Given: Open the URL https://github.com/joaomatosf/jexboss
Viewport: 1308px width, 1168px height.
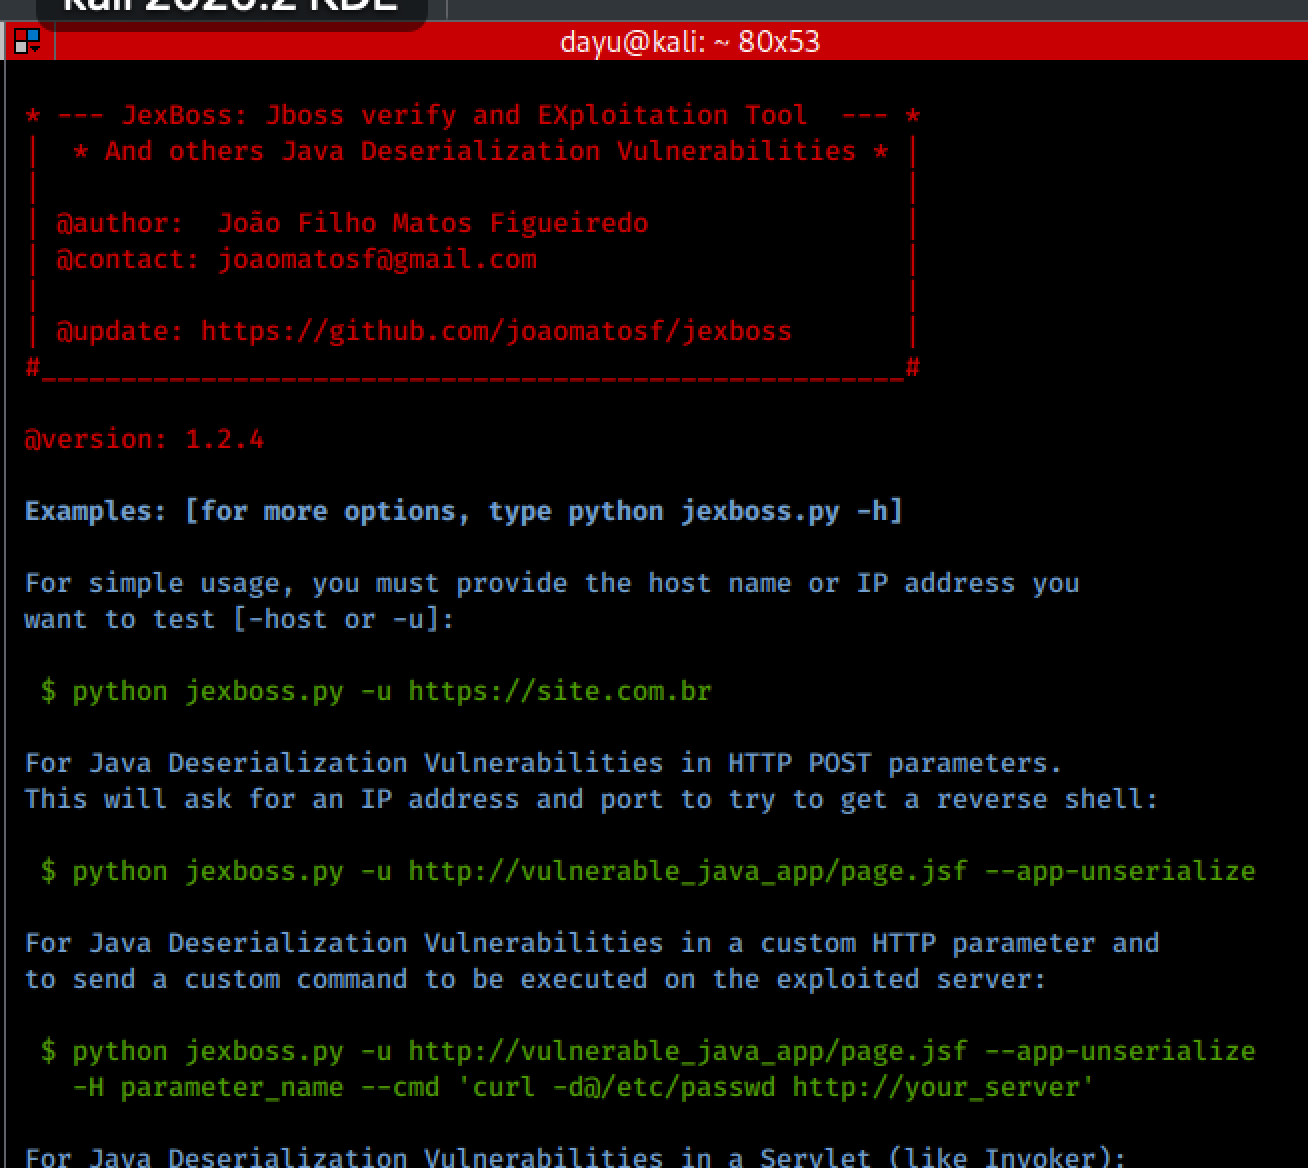Looking at the screenshot, I should (x=496, y=331).
